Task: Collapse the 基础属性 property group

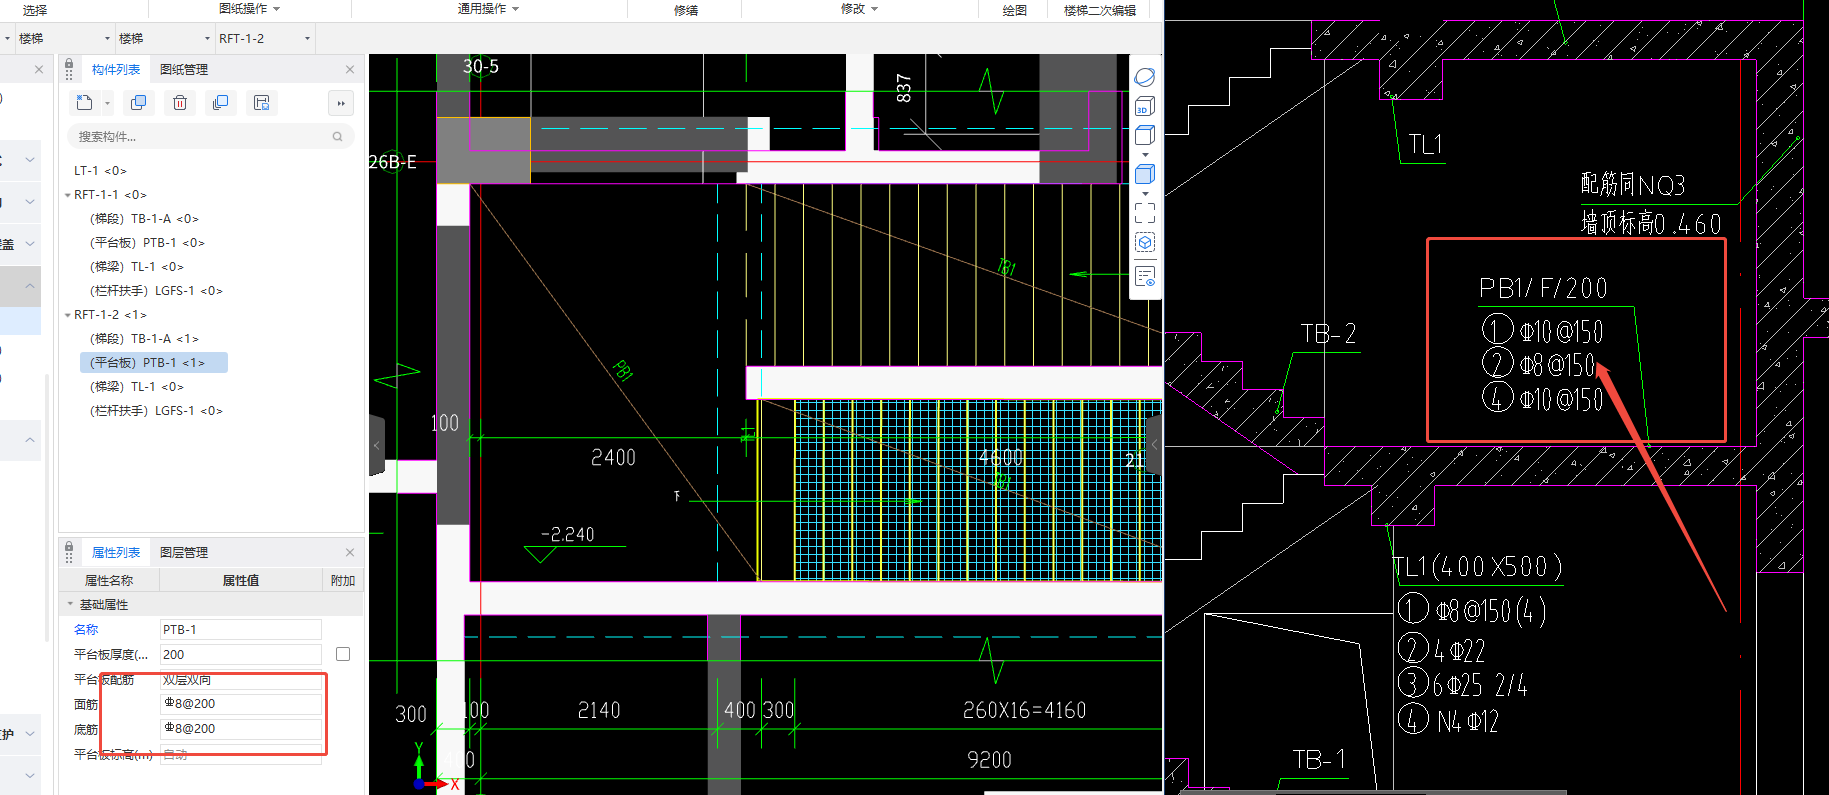Action: (x=70, y=604)
